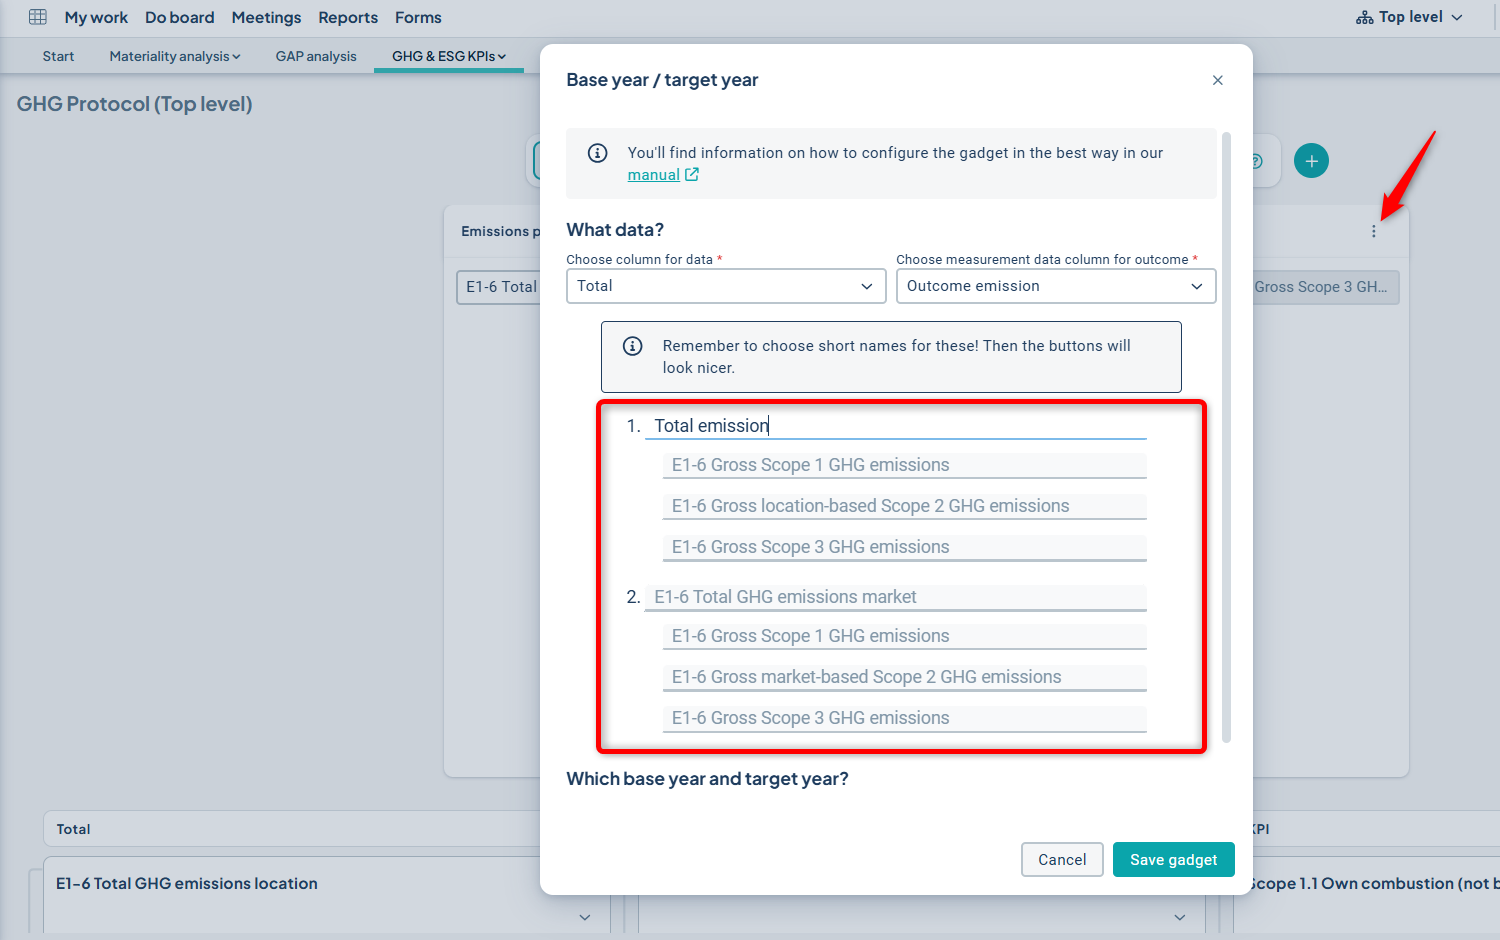Viewport: 1500px width, 940px height.
Task: Open the three-dot gadget options menu
Action: coord(1373,231)
